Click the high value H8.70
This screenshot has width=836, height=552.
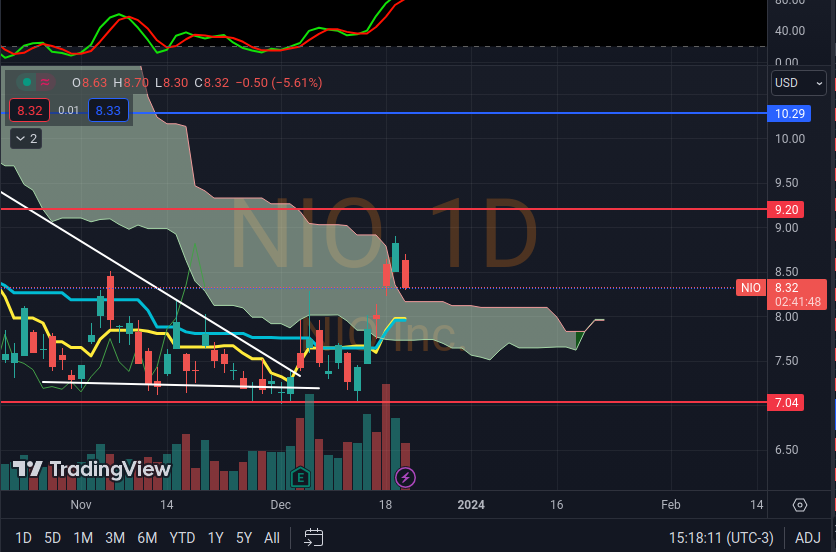pos(131,83)
